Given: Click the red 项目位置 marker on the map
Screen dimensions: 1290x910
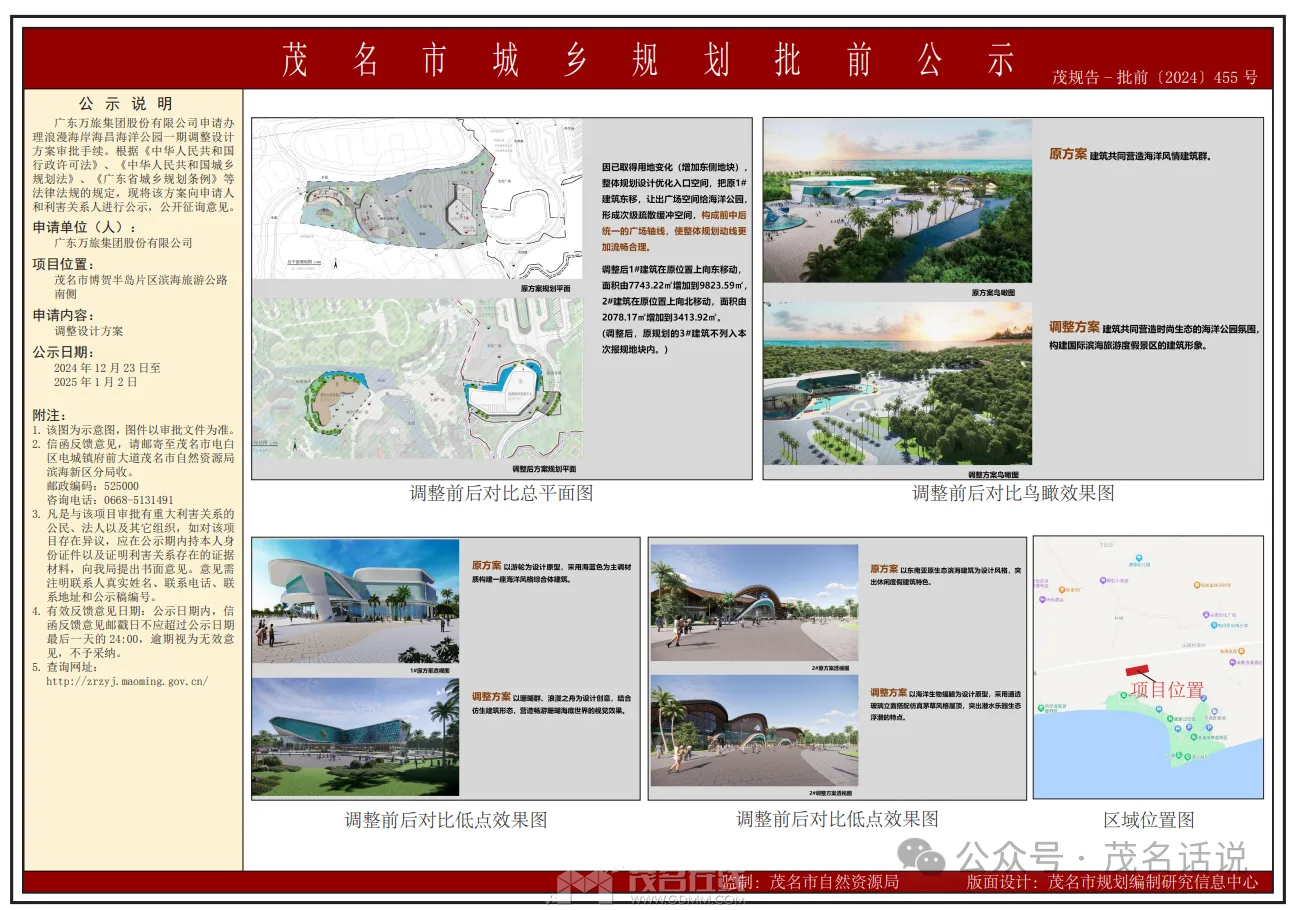Looking at the screenshot, I should 1138,668.
